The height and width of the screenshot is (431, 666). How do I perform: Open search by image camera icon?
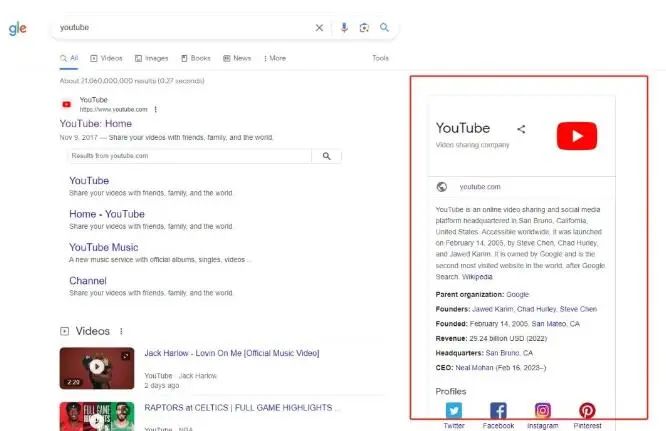click(364, 28)
